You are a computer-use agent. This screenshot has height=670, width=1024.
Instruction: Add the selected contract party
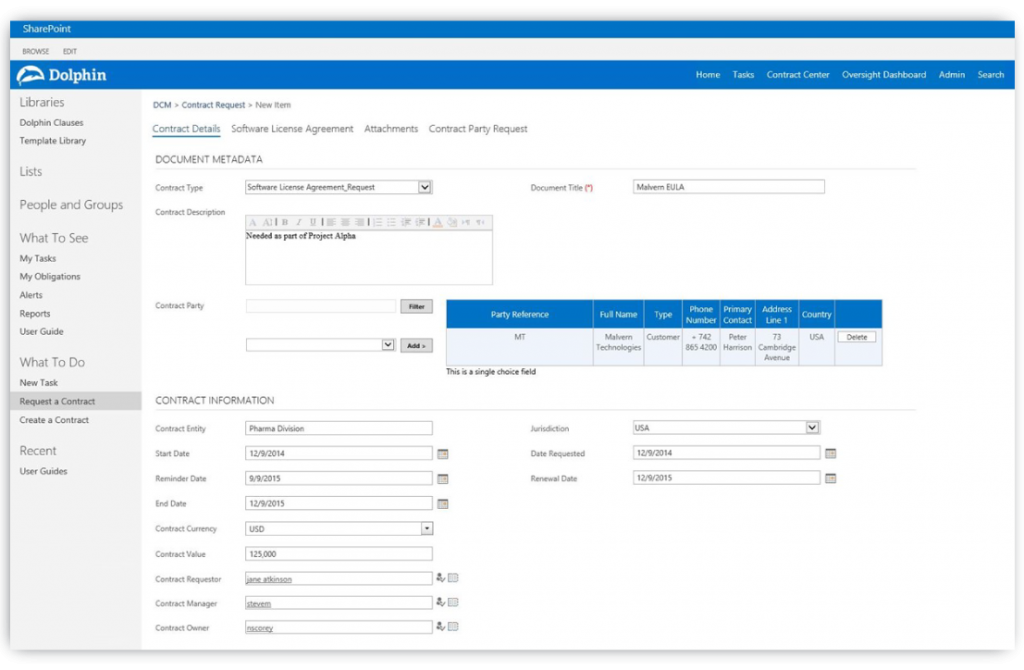(416, 343)
